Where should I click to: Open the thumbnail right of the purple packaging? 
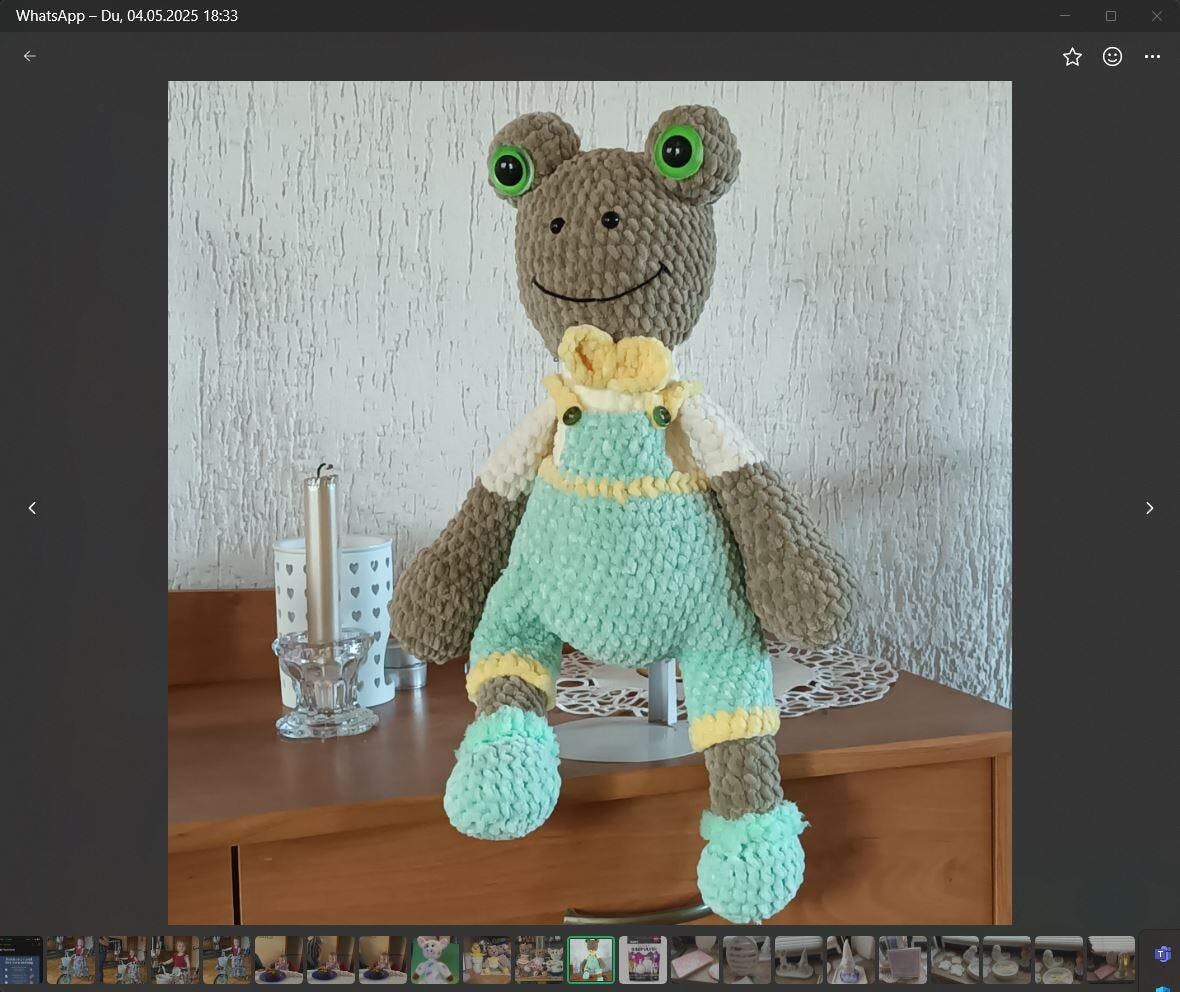tap(695, 960)
